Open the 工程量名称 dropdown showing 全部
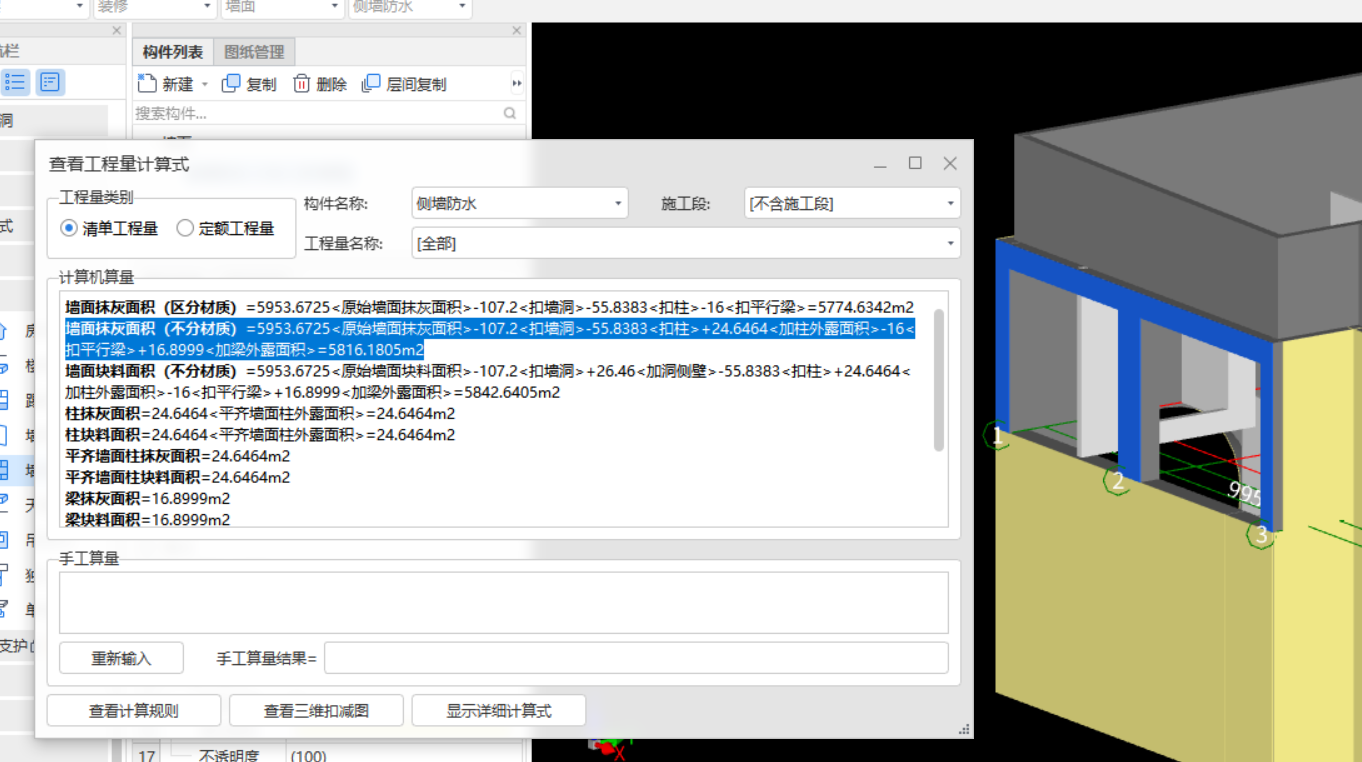The height and width of the screenshot is (762, 1362). click(x=686, y=243)
